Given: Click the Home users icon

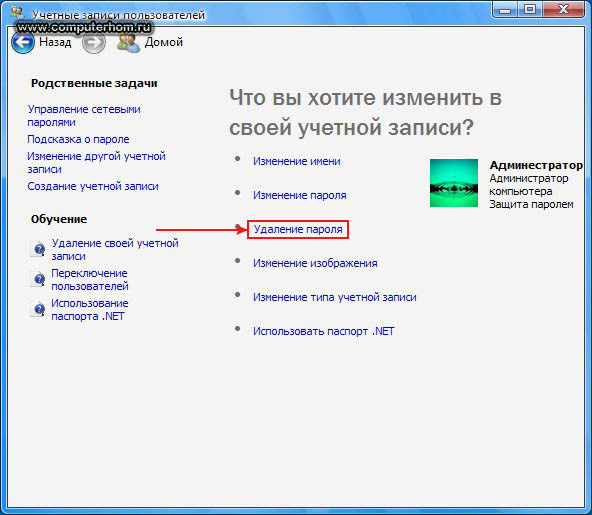Looking at the screenshot, I should click(x=128, y=43).
